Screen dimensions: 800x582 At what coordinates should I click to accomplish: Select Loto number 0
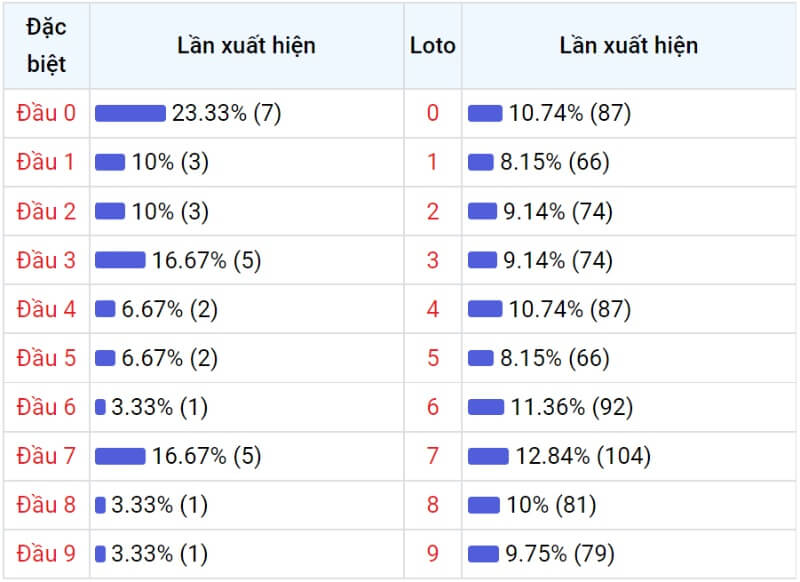pyautogui.click(x=433, y=113)
